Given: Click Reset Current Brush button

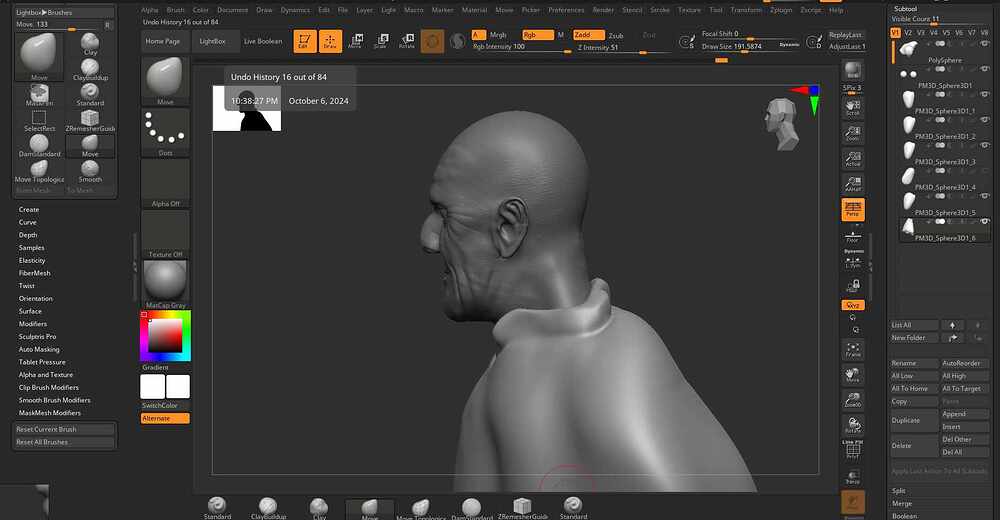Looking at the screenshot, I should 64,429.
